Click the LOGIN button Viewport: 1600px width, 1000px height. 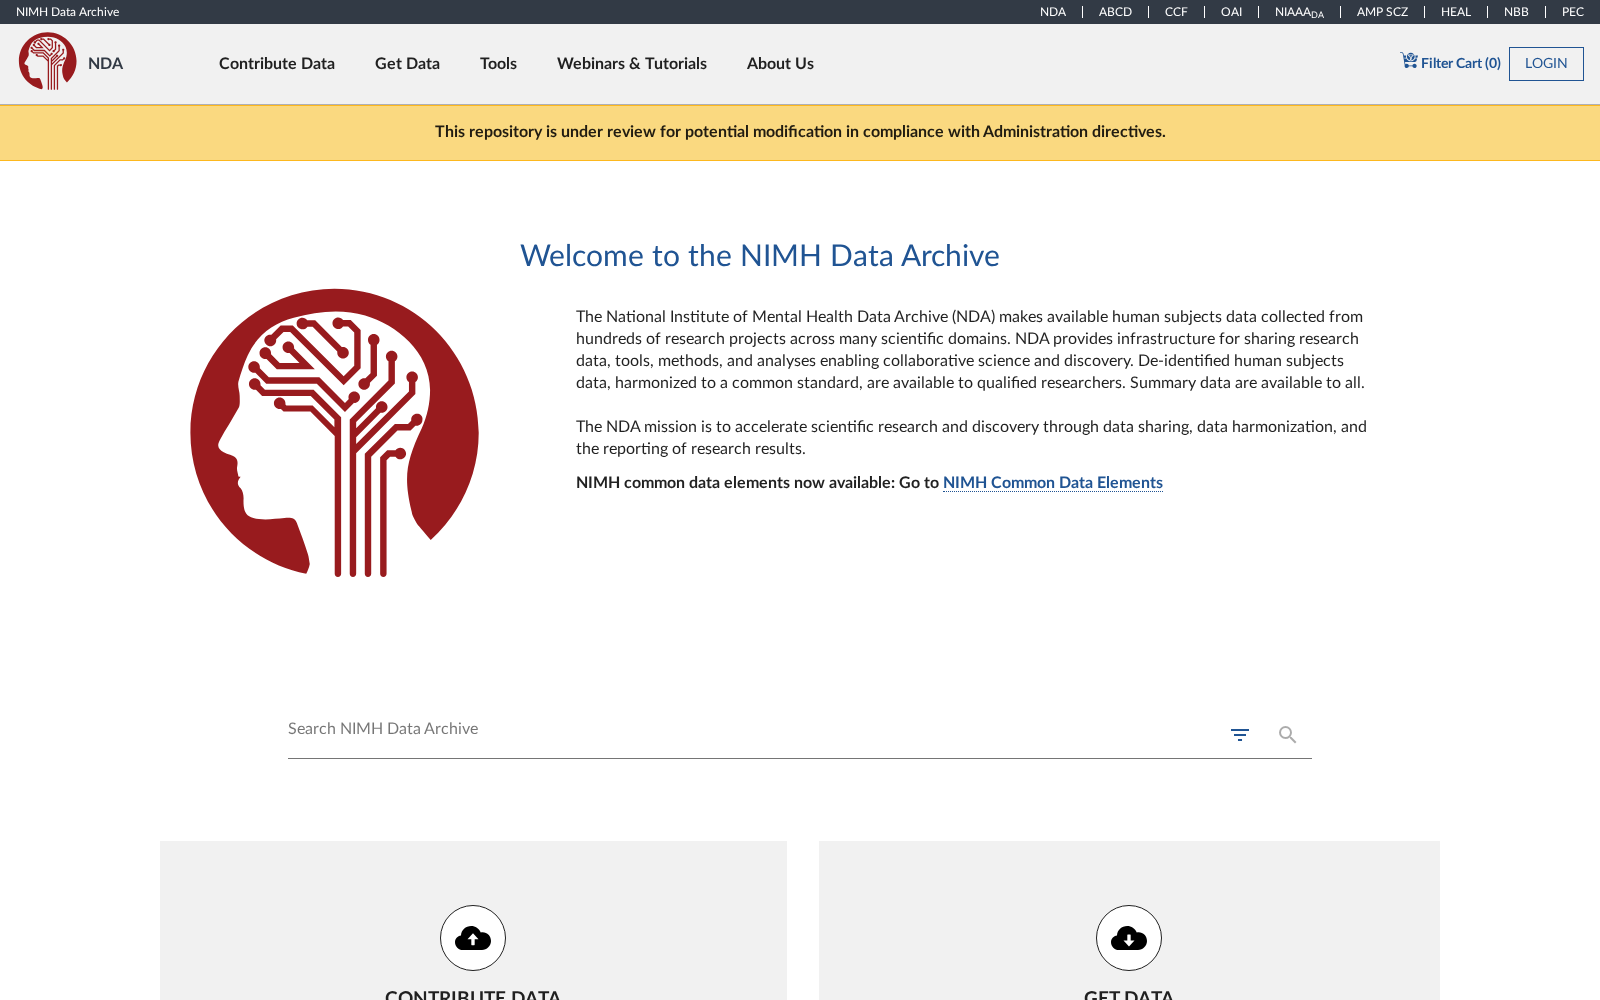tap(1546, 63)
